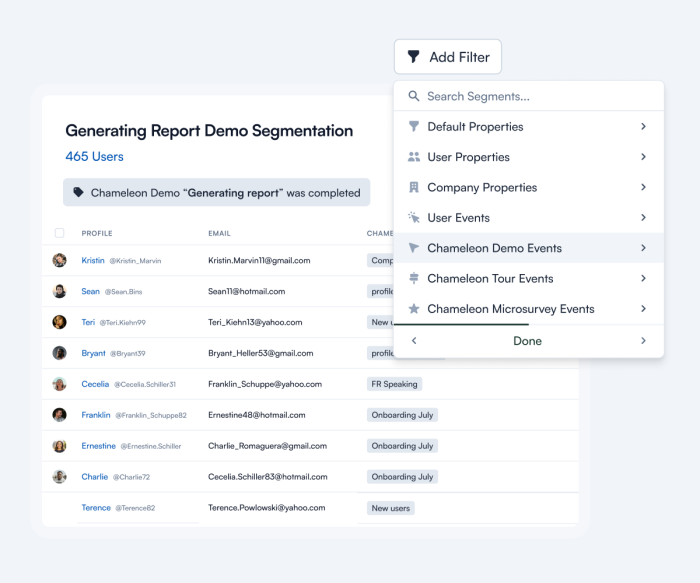Click the Chameleon Demo Events flag icon
This screenshot has width=700, height=583.
tap(414, 248)
